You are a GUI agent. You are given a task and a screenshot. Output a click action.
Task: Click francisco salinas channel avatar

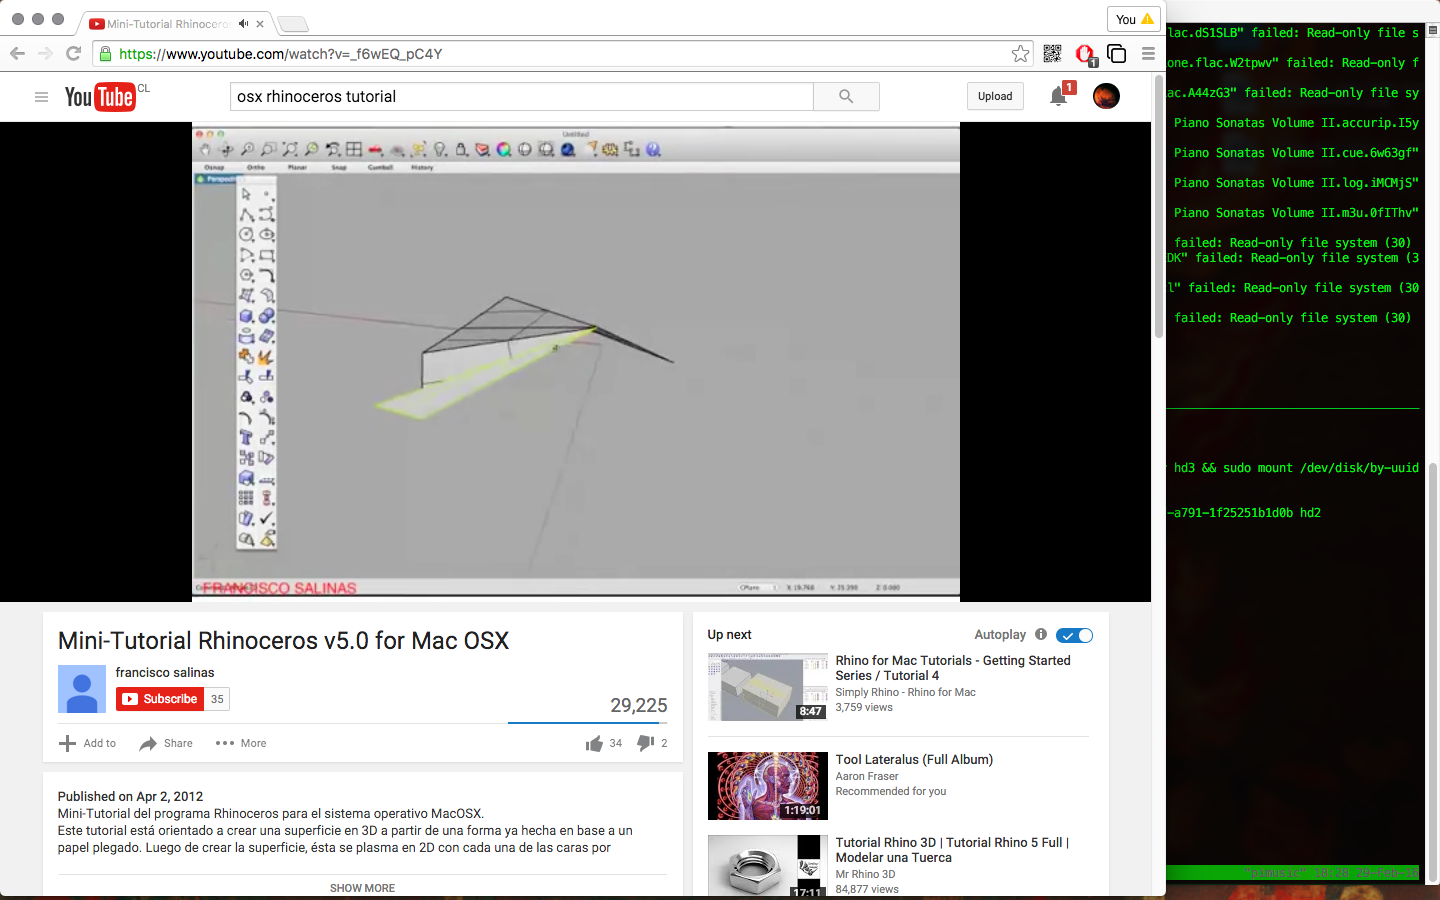pos(82,689)
